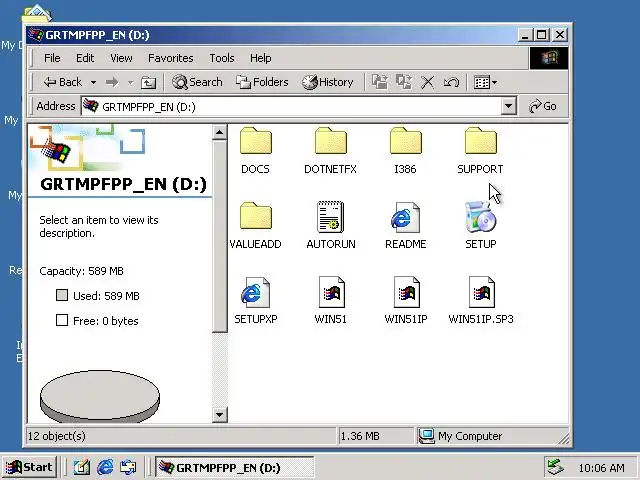Click the system tray network icon
Image resolution: width=640 pixels, height=480 pixels.
point(556,467)
